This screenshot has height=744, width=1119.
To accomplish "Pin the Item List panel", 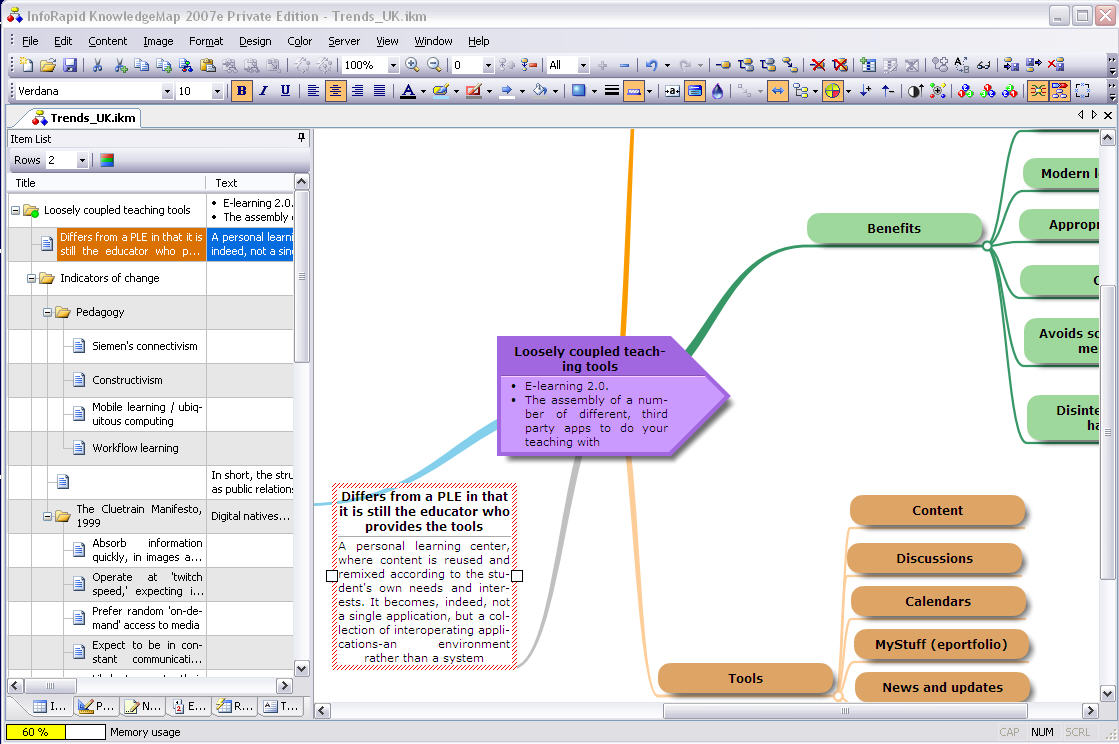I will point(301,138).
